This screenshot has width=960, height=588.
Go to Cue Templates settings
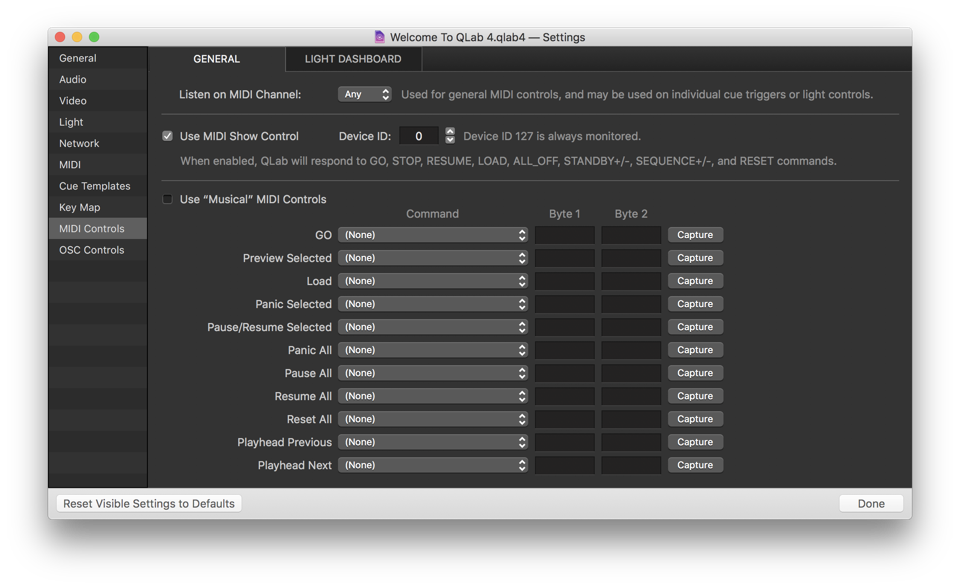point(95,186)
